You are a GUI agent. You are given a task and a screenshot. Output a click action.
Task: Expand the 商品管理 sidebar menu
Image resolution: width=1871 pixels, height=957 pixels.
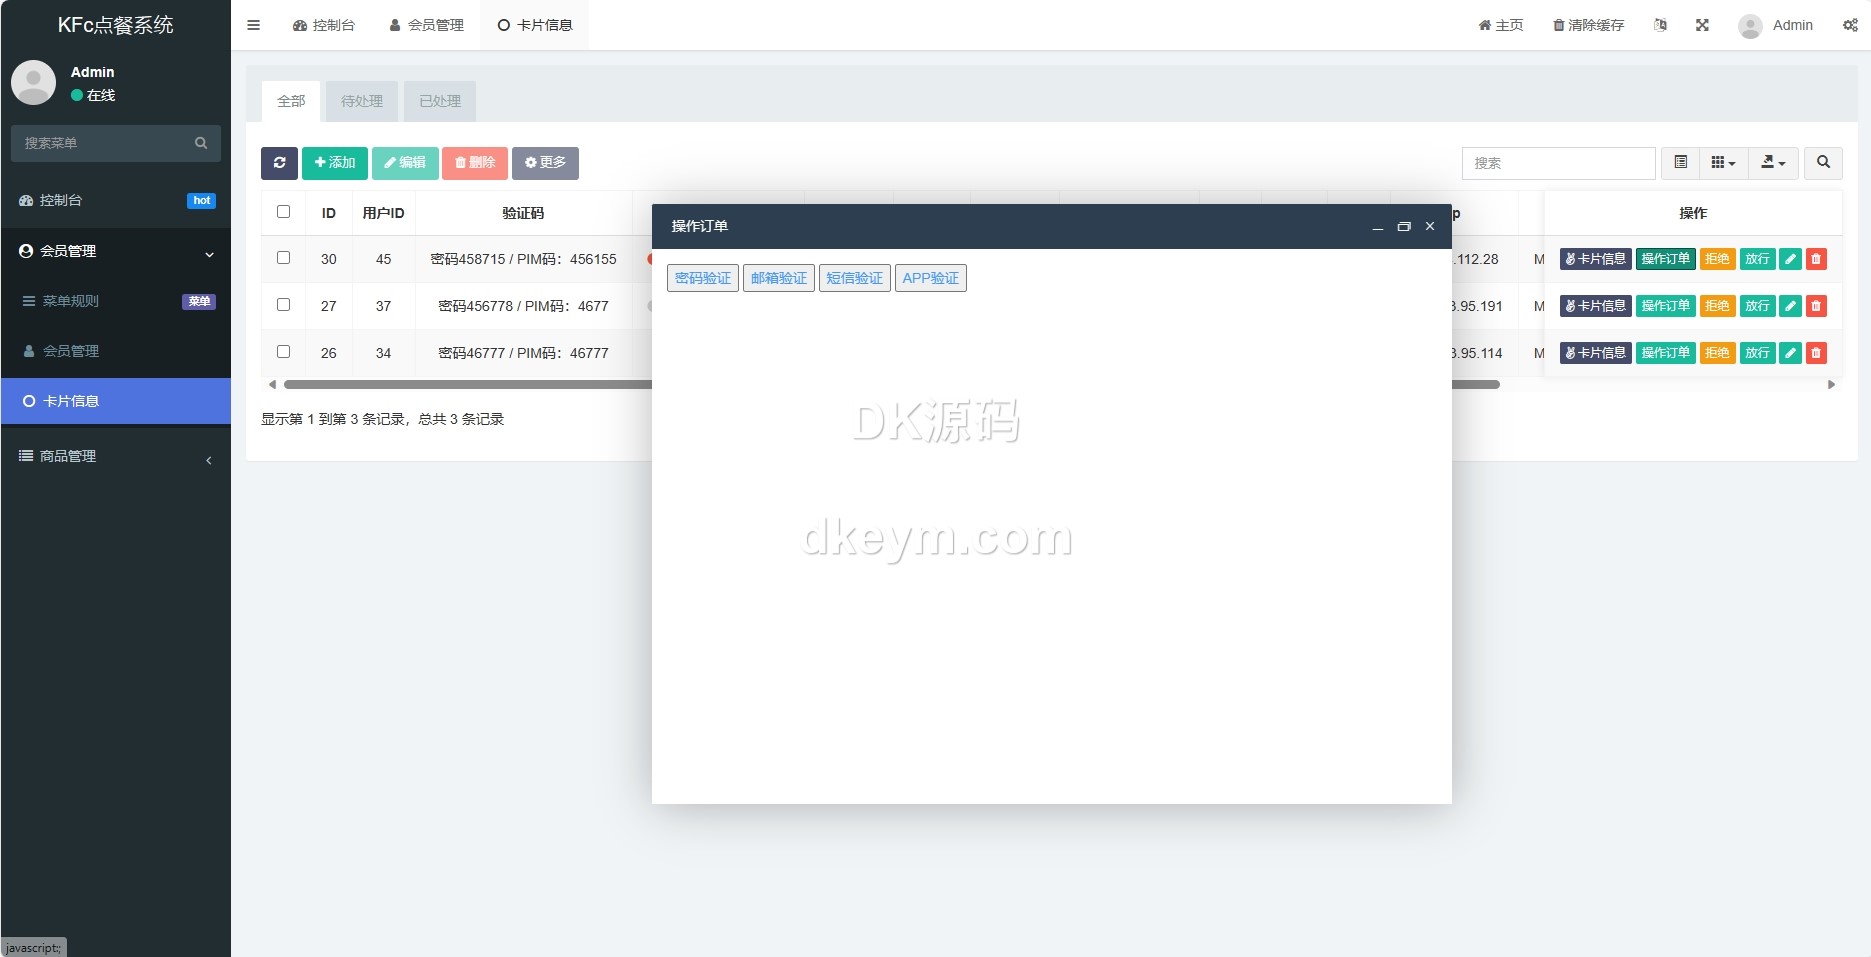tap(116, 457)
